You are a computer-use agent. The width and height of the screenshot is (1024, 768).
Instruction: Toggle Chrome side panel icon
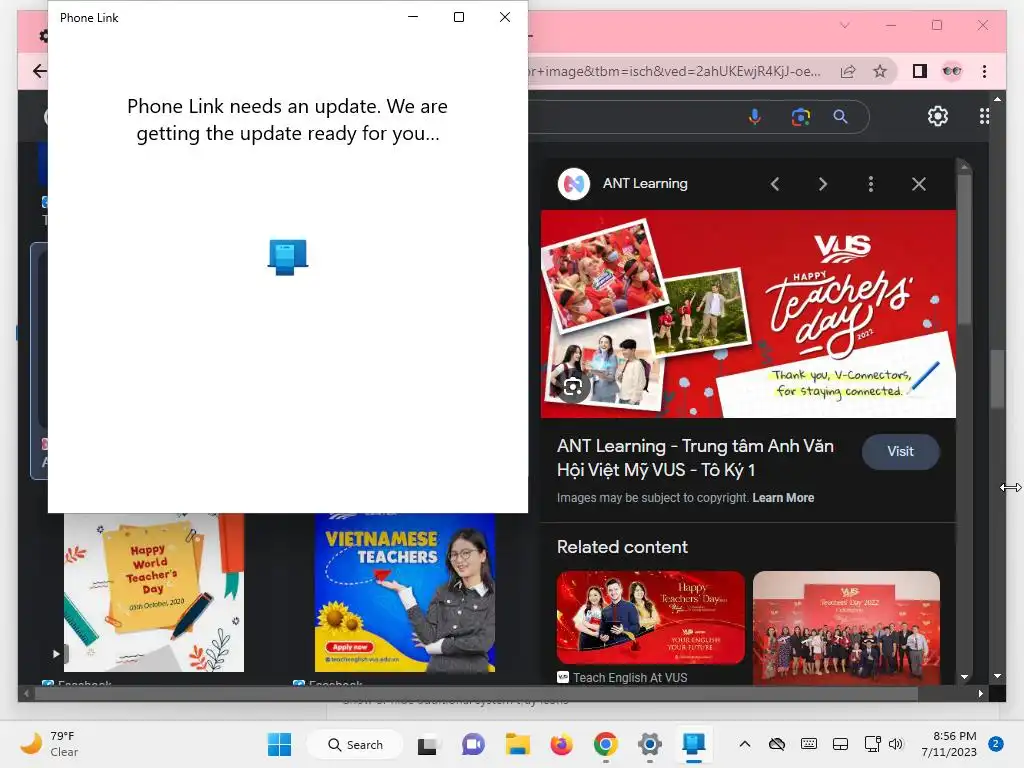pyautogui.click(x=920, y=71)
